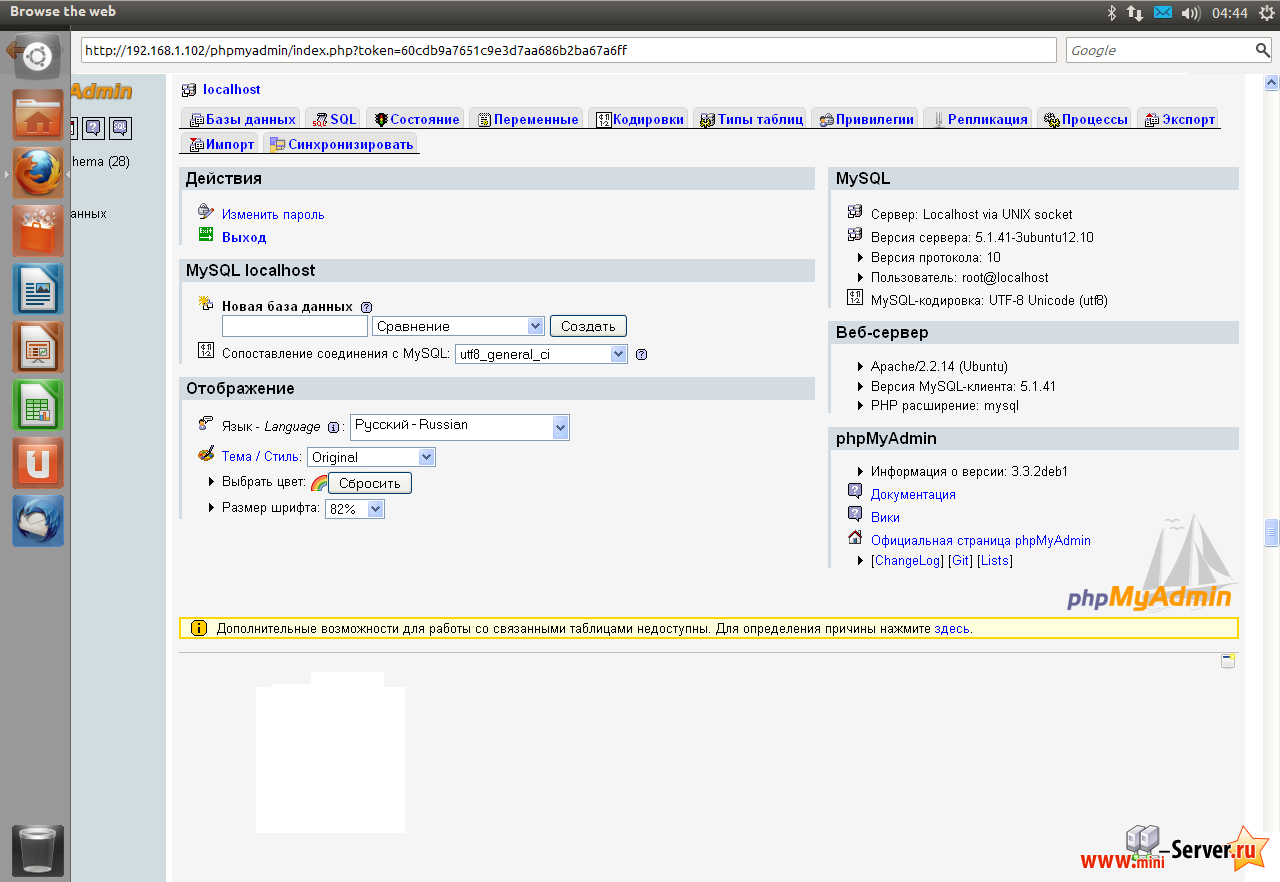This screenshot has width=1280, height=882.
Task: Open the Привилегии tab
Action: (x=866, y=119)
